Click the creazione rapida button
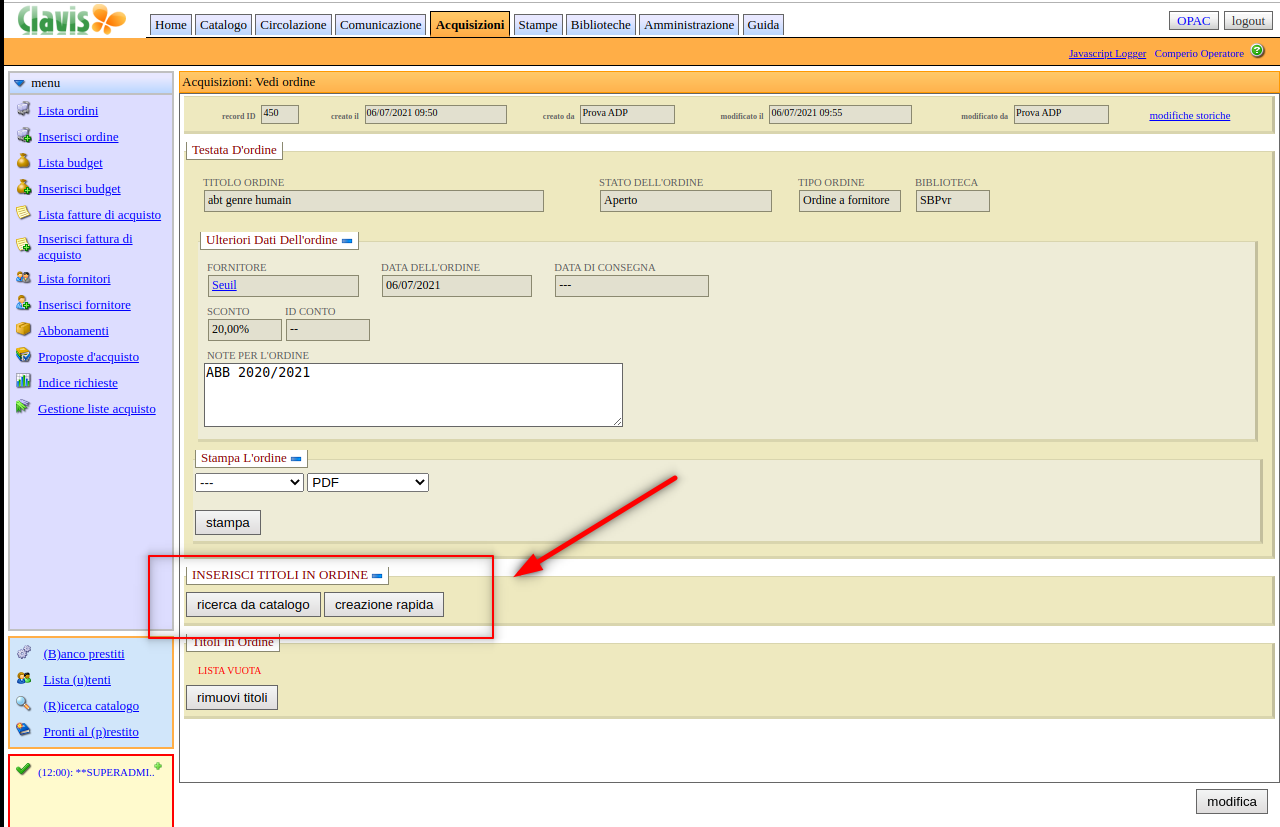1280x827 pixels. tap(384, 604)
